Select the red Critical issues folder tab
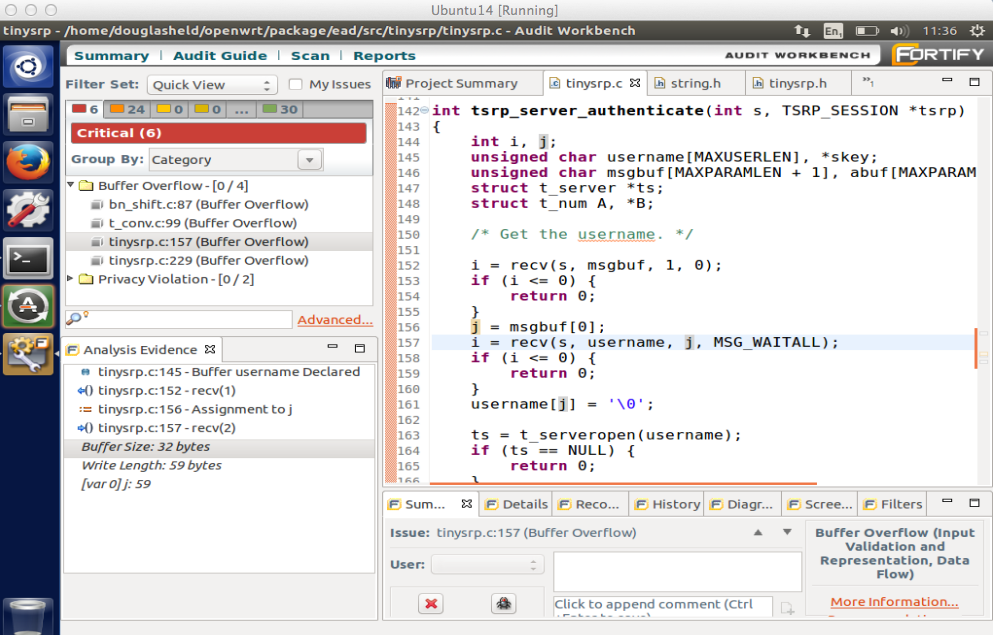The height and width of the screenshot is (635, 993). [86, 109]
